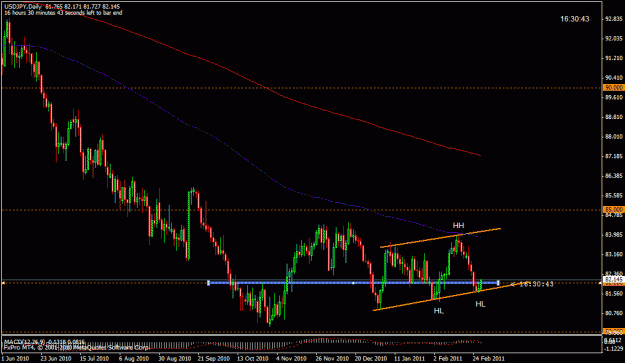Click the 21 Sep 2010 date label

[x=213, y=359]
